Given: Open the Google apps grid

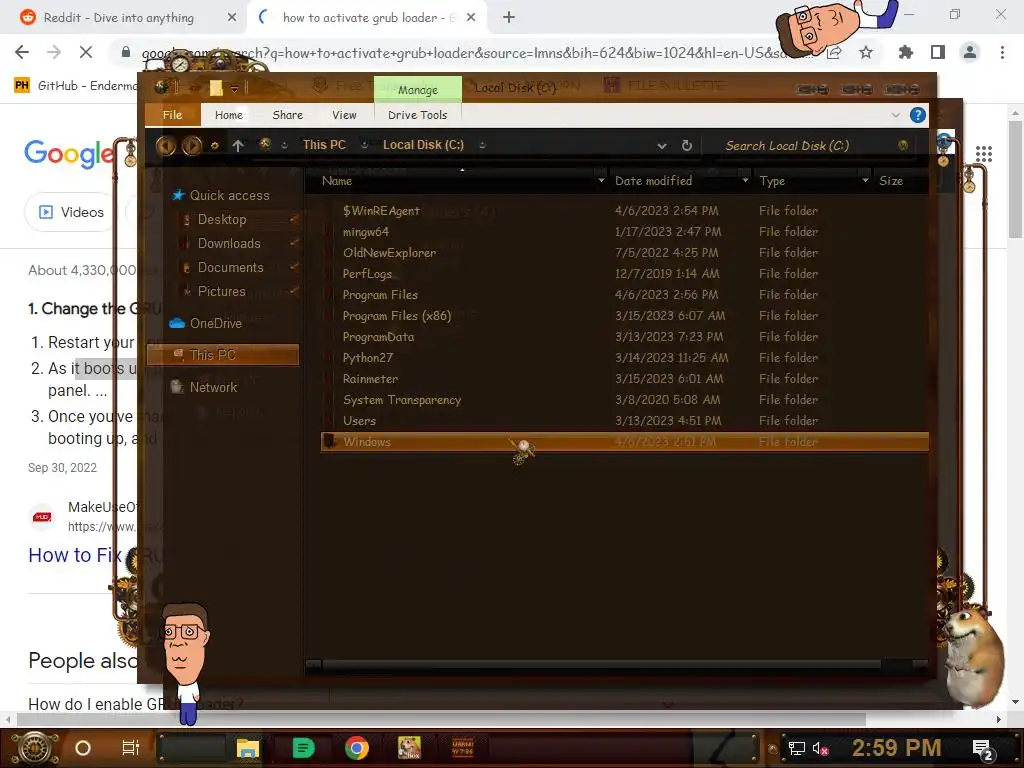Looking at the screenshot, I should click(x=984, y=154).
